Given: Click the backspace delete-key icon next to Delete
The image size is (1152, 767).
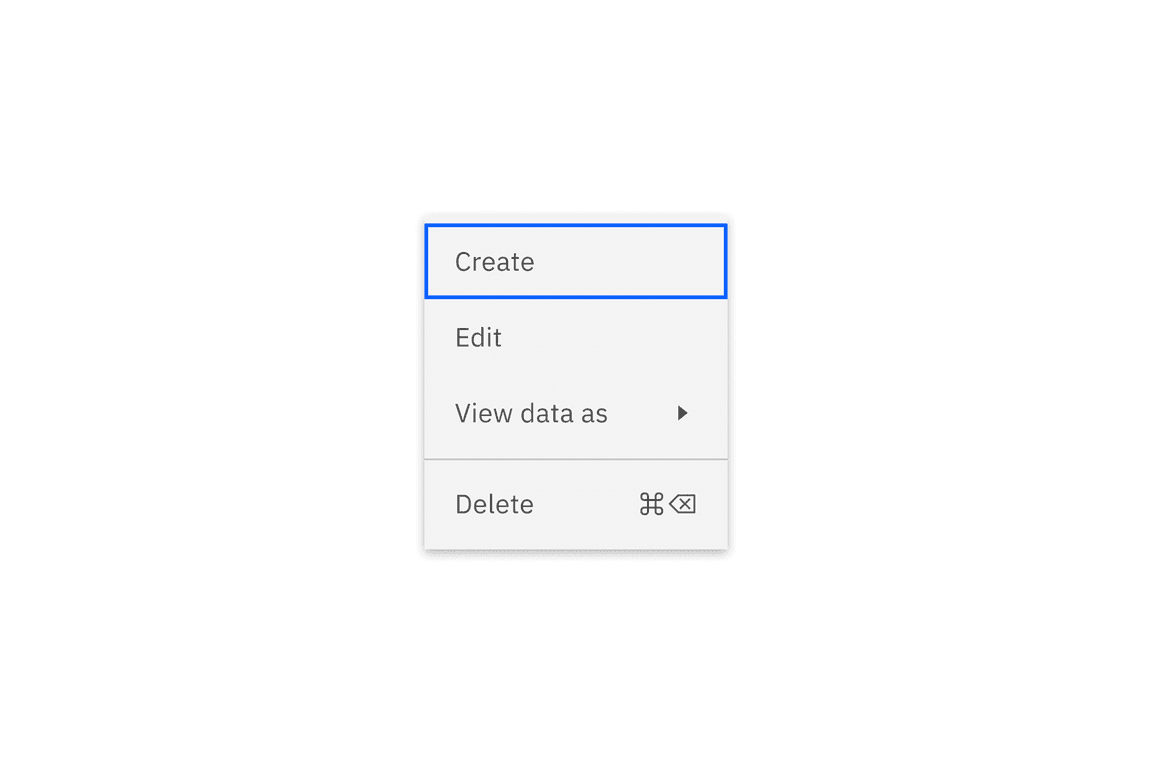Looking at the screenshot, I should click(682, 504).
